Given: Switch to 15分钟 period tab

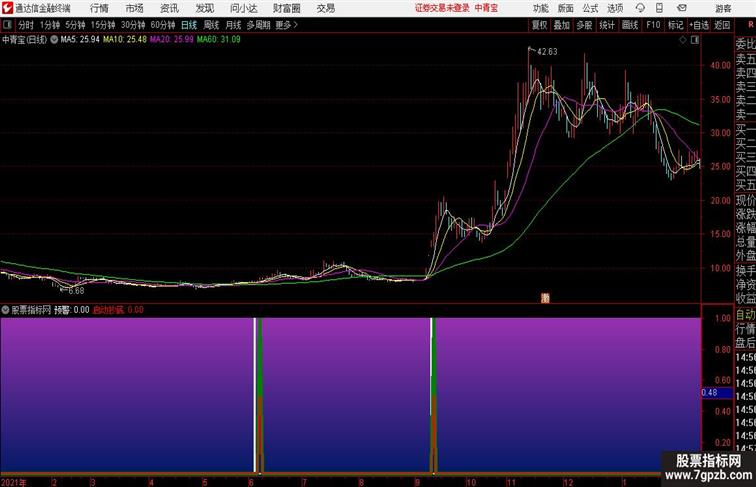Looking at the screenshot, I should pos(103,25).
